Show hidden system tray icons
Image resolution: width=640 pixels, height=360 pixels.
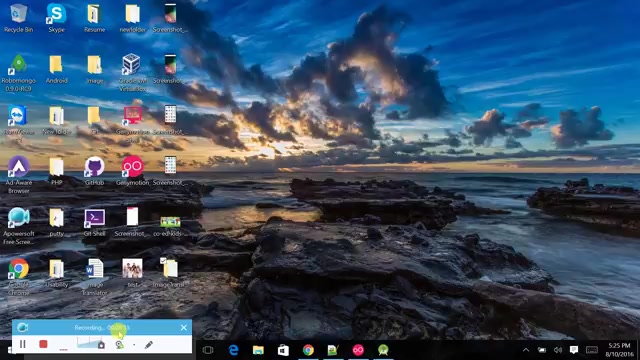(526, 350)
